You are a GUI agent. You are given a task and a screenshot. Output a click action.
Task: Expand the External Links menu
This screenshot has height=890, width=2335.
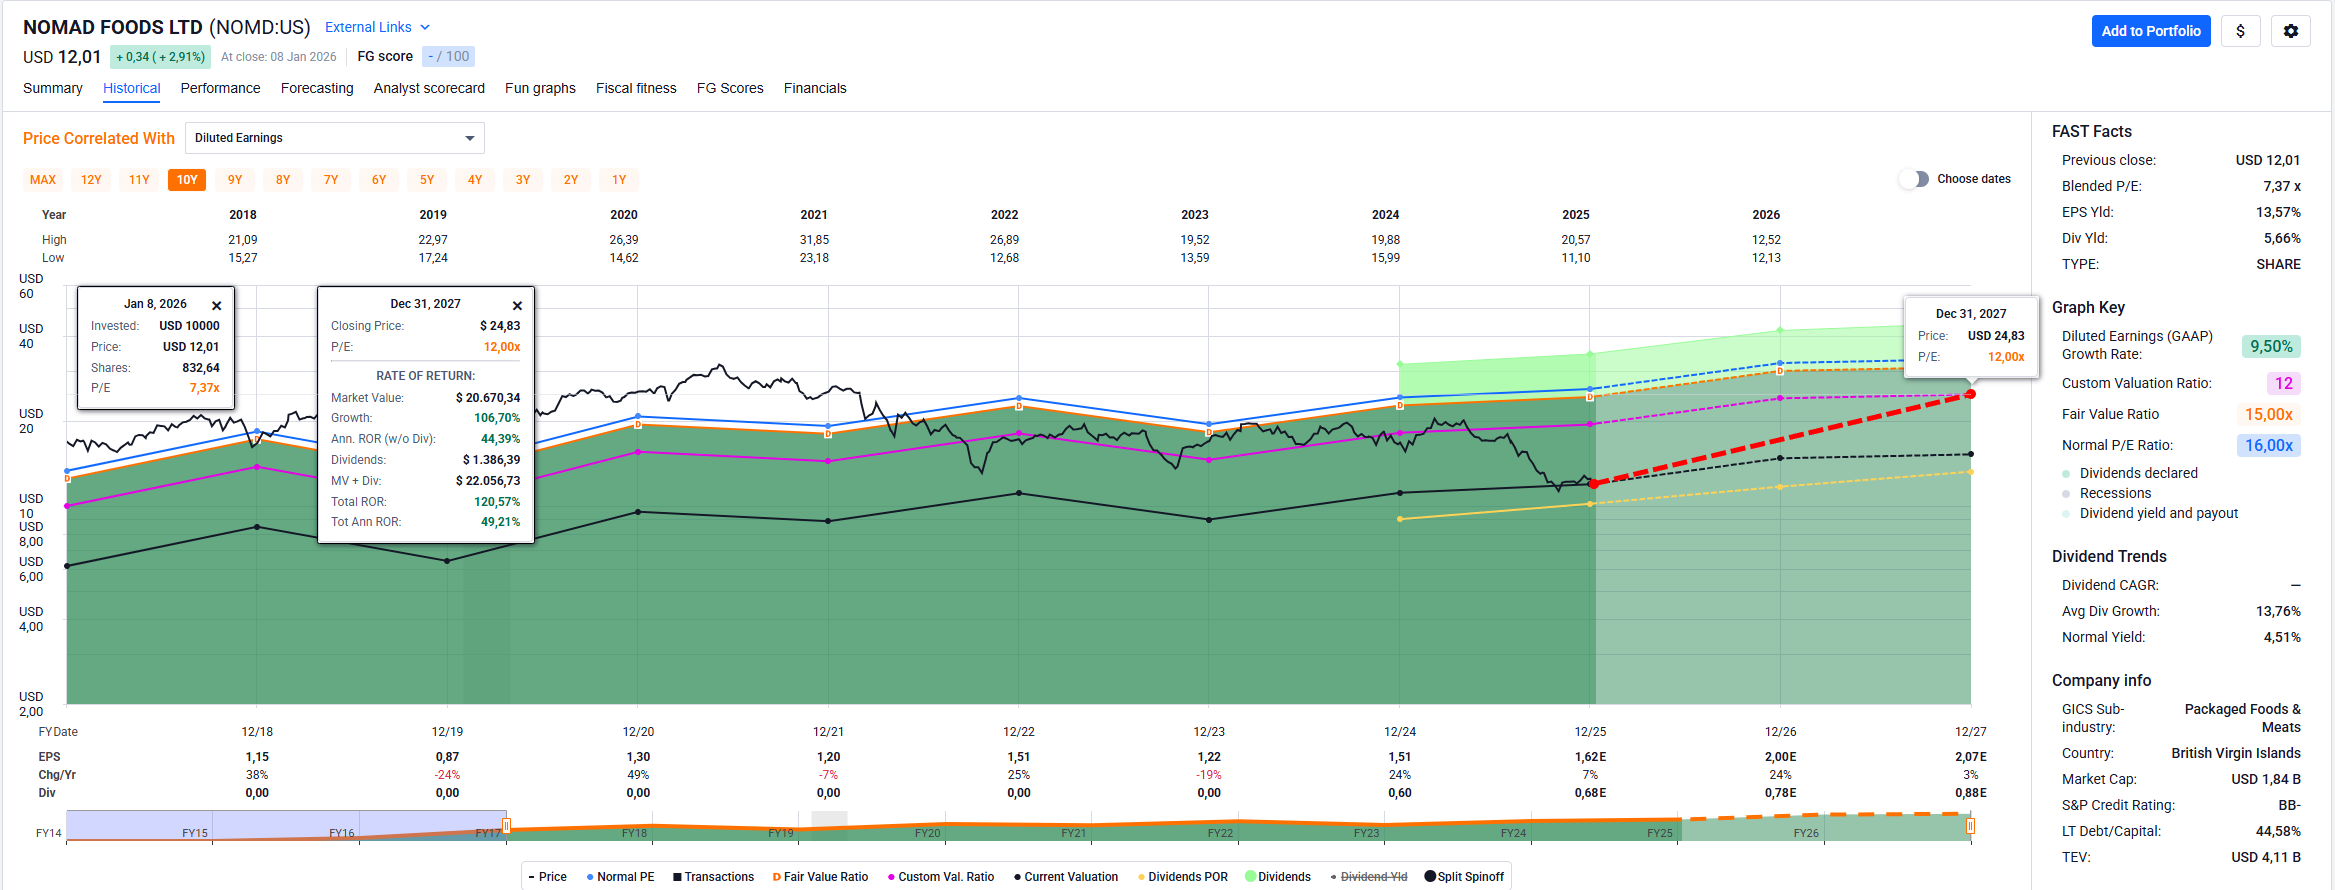(377, 27)
